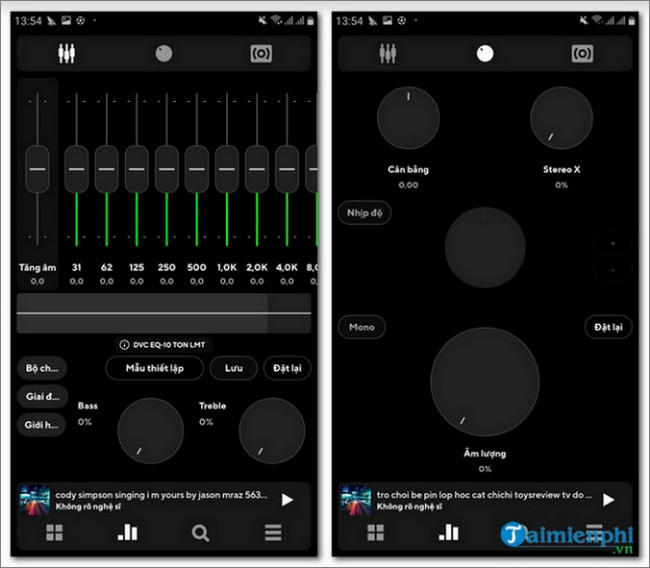The width and height of the screenshot is (650, 568).
Task: Open reverb tab icon in left screen
Action: (x=261, y=53)
